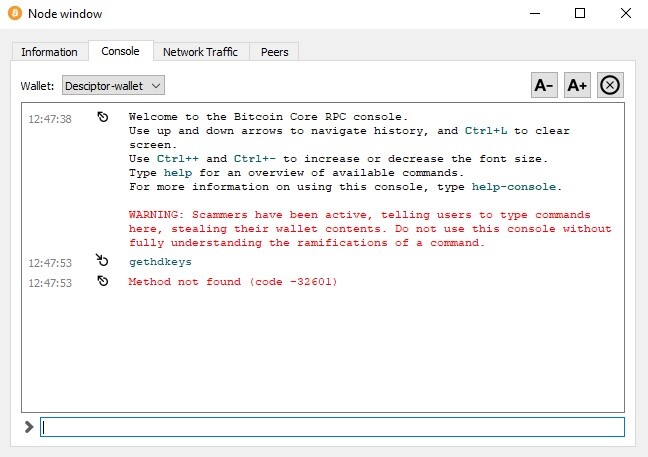Click the 'Ctrl+L' shortcut text
The height and width of the screenshot is (457, 648).
486,131
